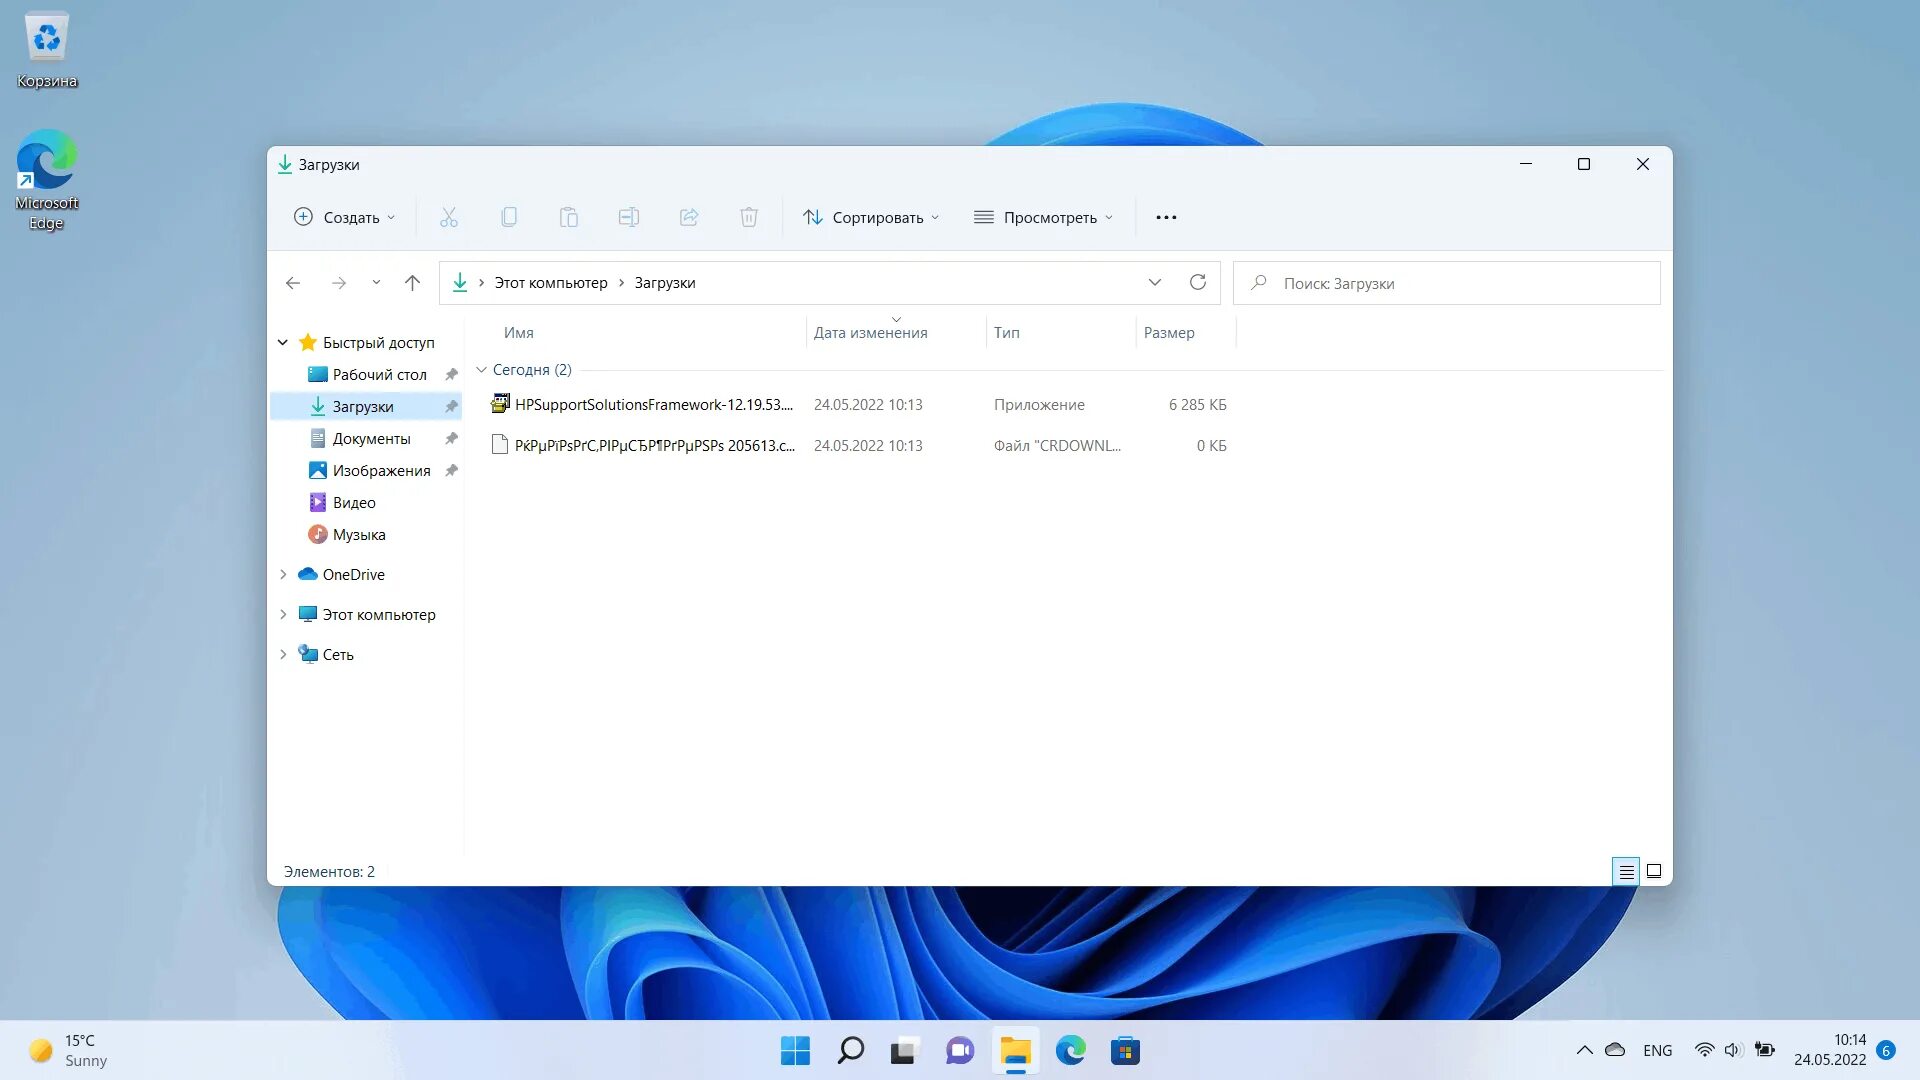Screen dimensions: 1920x1080
Task: Unpin Изображения using its pin icon
Action: pos(451,470)
